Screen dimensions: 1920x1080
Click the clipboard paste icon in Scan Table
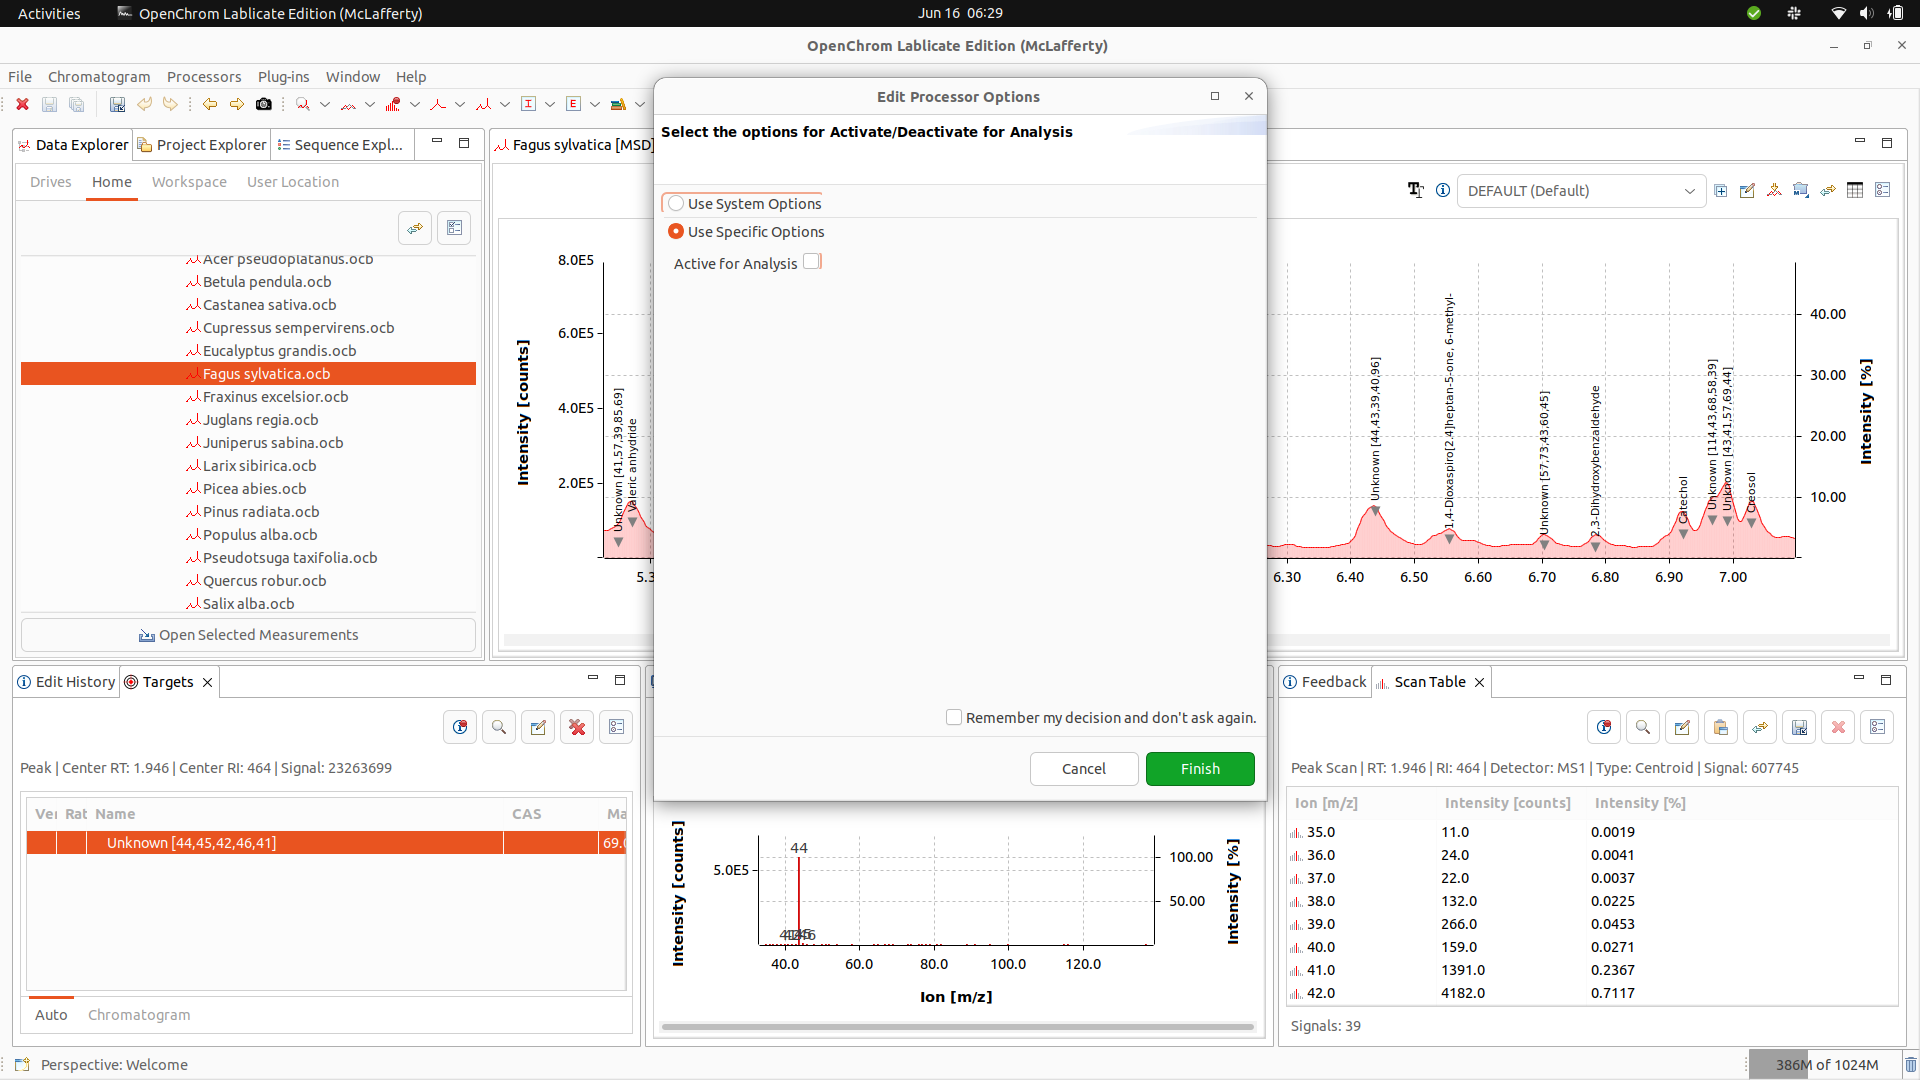[1721, 727]
